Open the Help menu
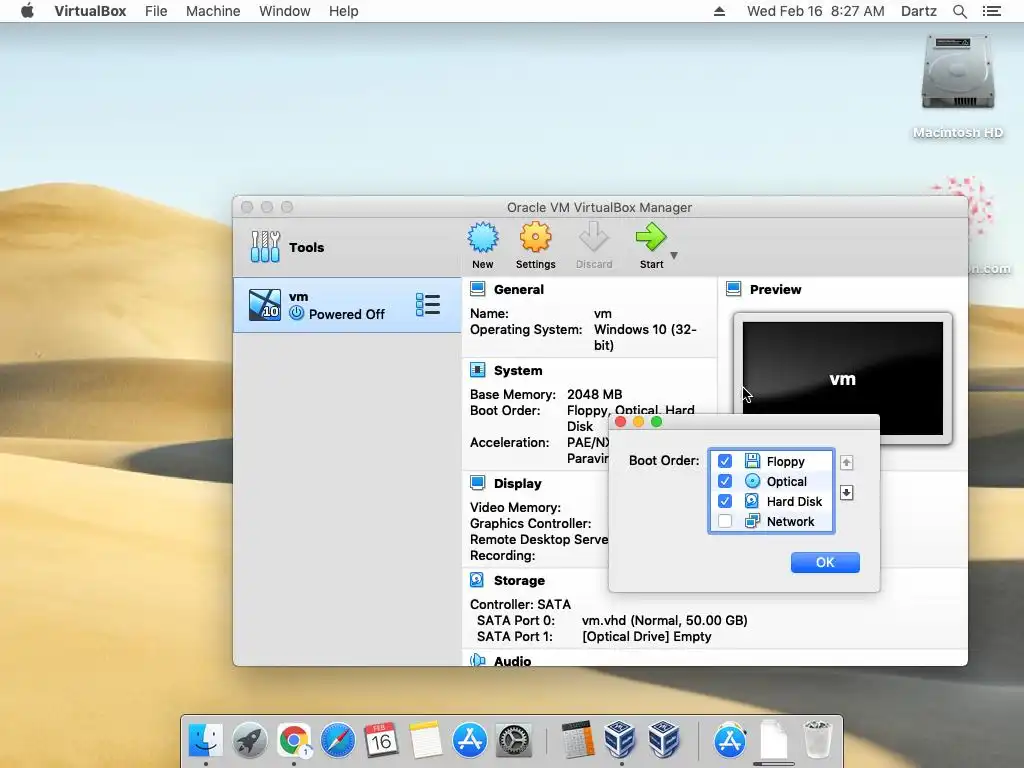 [344, 11]
